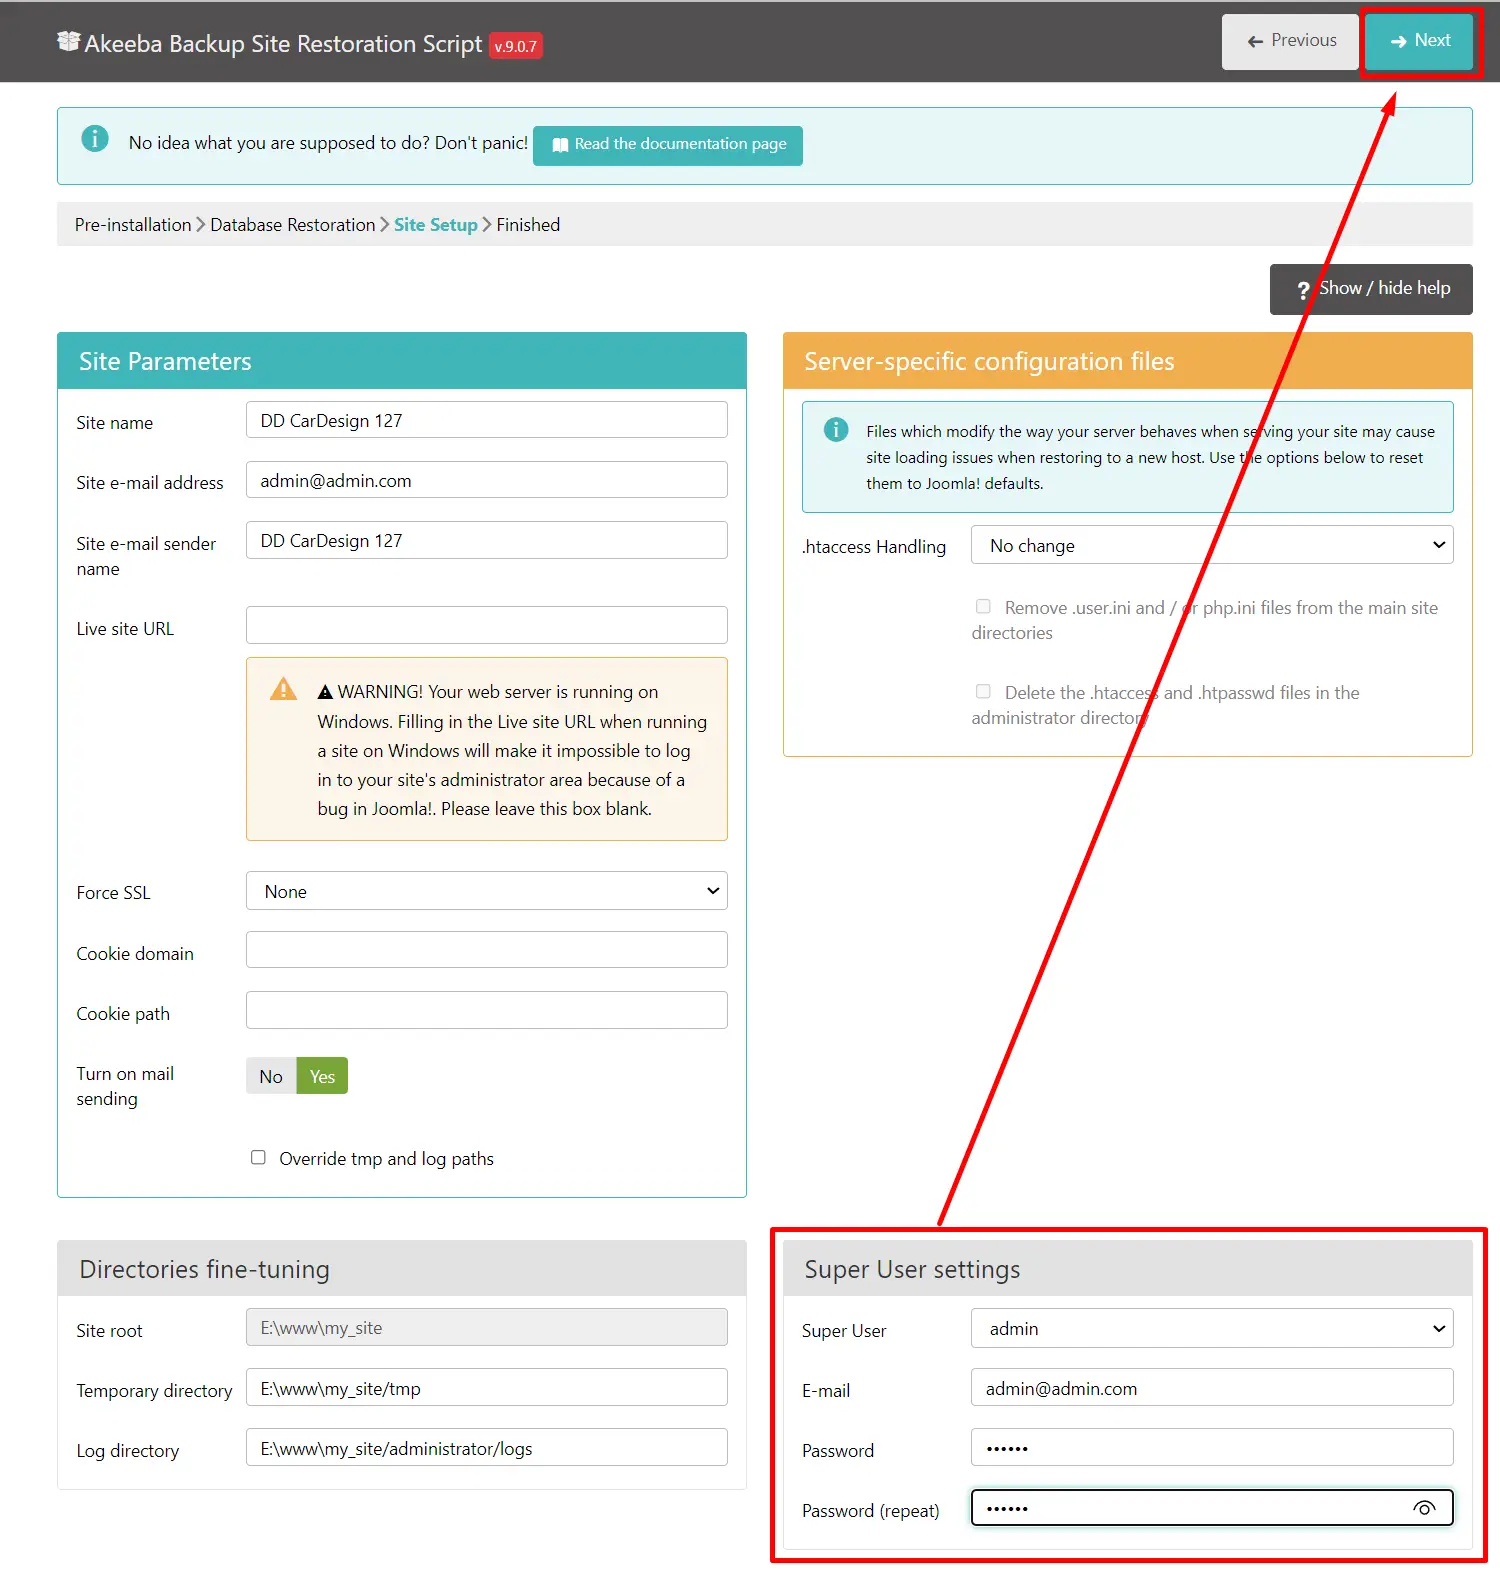Click the "Force SSL" label
Viewport: 1500px width, 1591px height.
(x=113, y=893)
